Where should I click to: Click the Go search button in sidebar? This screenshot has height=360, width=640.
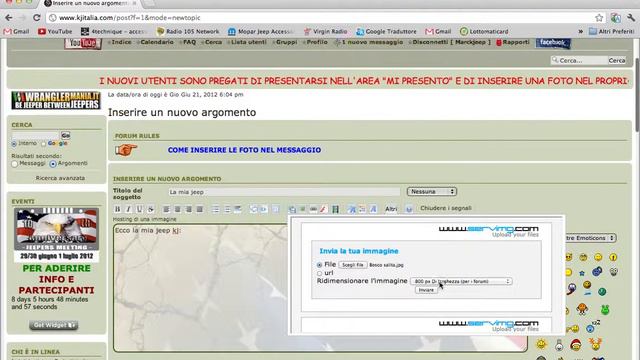[65, 135]
